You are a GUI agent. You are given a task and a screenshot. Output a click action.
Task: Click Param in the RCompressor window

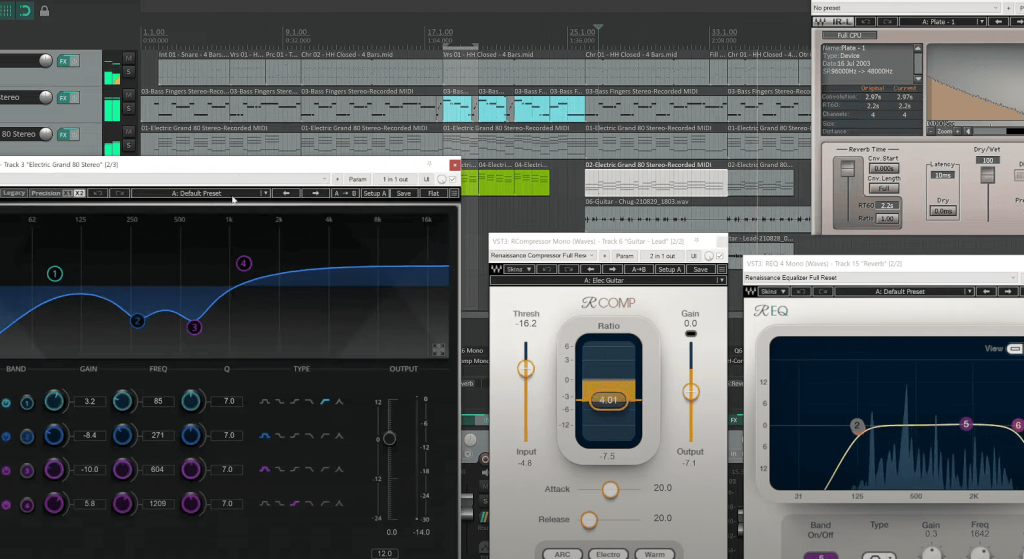[624, 256]
